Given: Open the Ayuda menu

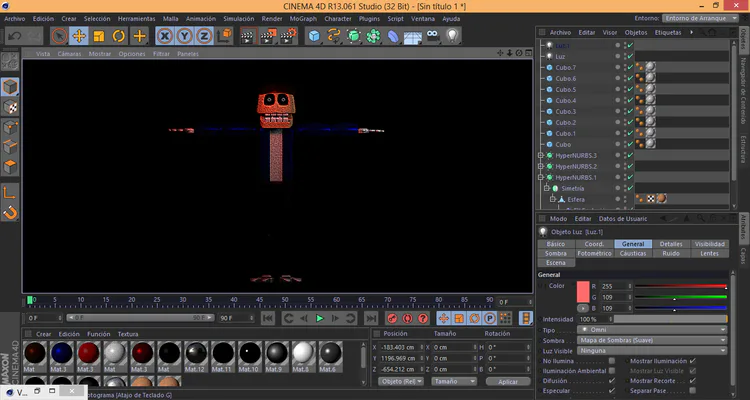Looking at the screenshot, I should point(451,19).
